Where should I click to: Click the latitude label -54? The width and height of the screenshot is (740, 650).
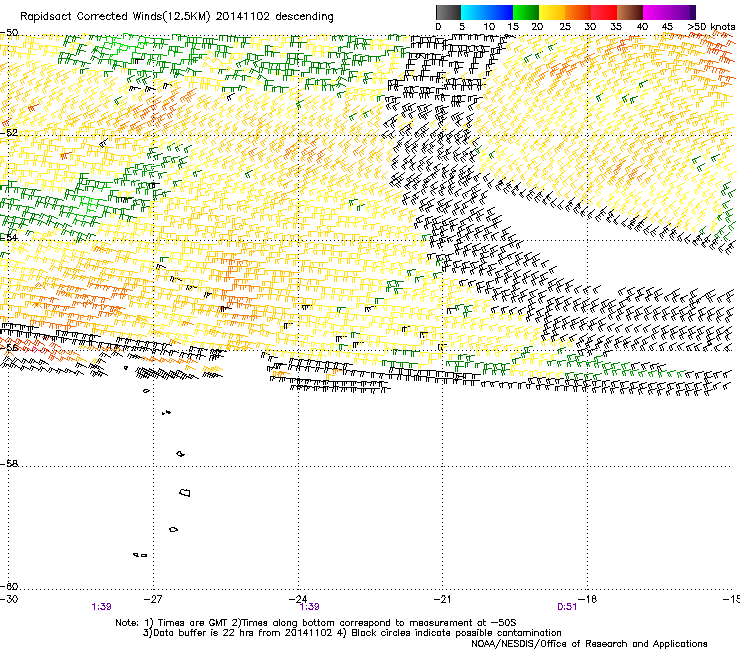[x=9, y=237]
